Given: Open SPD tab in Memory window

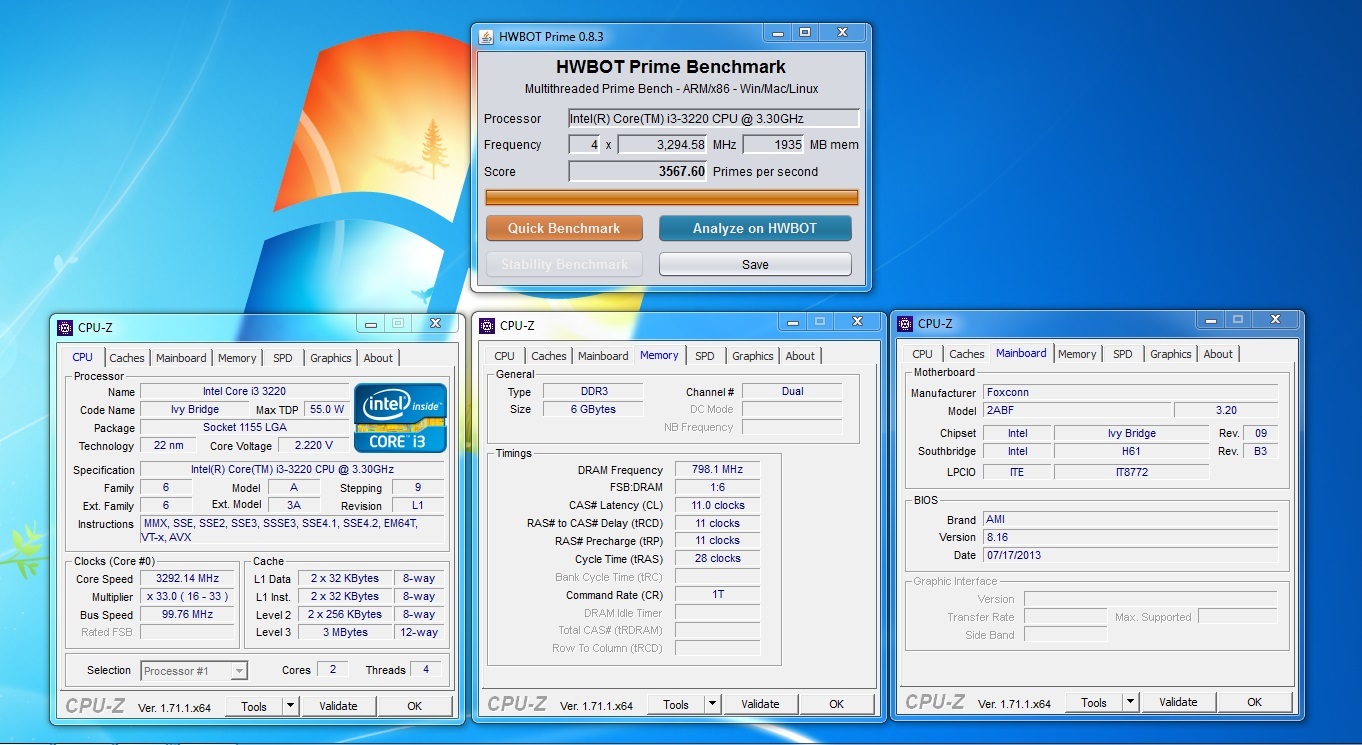Looking at the screenshot, I should click(705, 356).
